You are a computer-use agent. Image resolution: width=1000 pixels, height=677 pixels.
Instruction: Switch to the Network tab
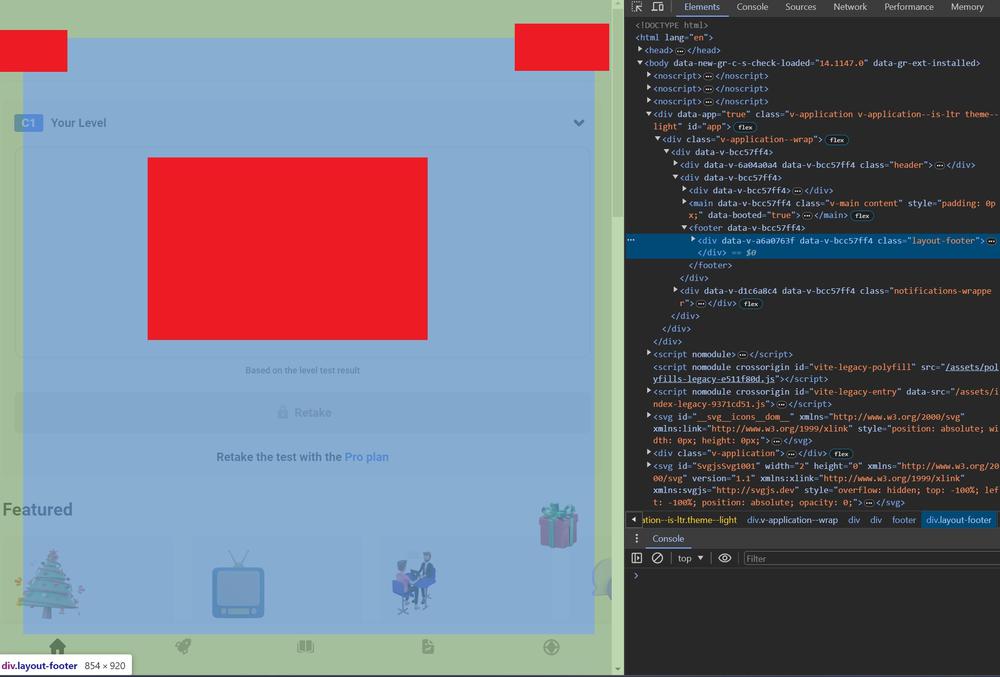point(850,7)
